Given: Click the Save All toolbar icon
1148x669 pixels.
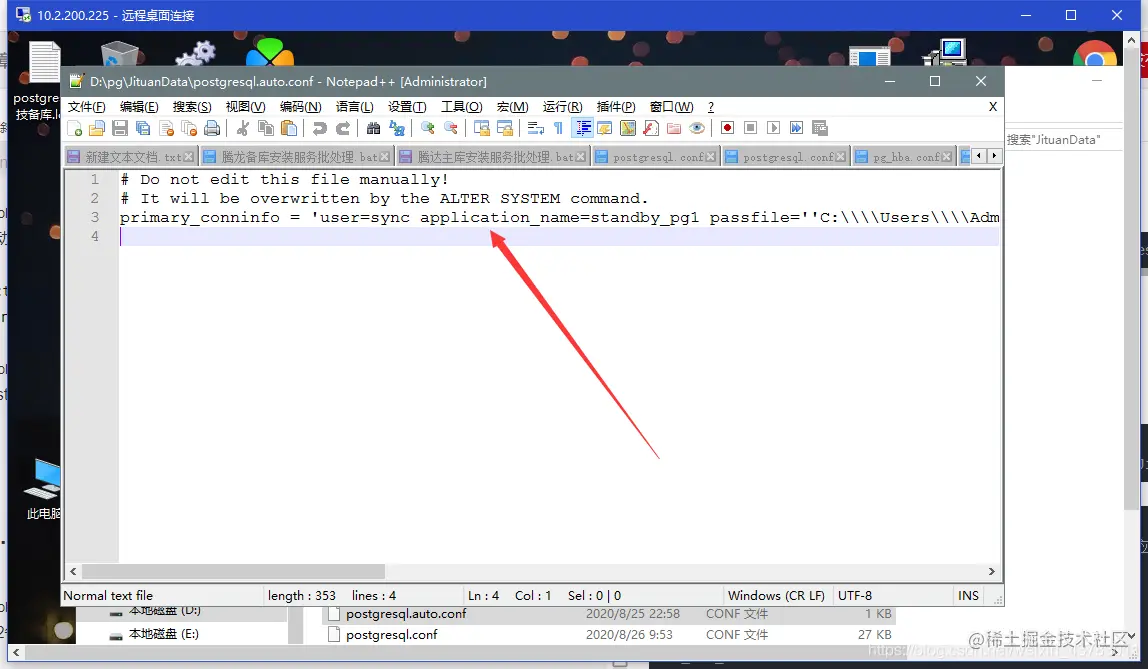Looking at the screenshot, I should click(x=144, y=129).
